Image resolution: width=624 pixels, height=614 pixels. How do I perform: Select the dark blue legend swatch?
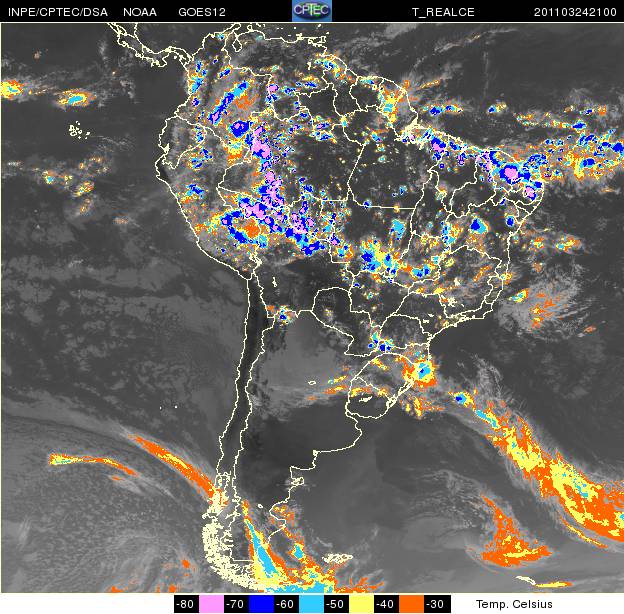tap(261, 604)
